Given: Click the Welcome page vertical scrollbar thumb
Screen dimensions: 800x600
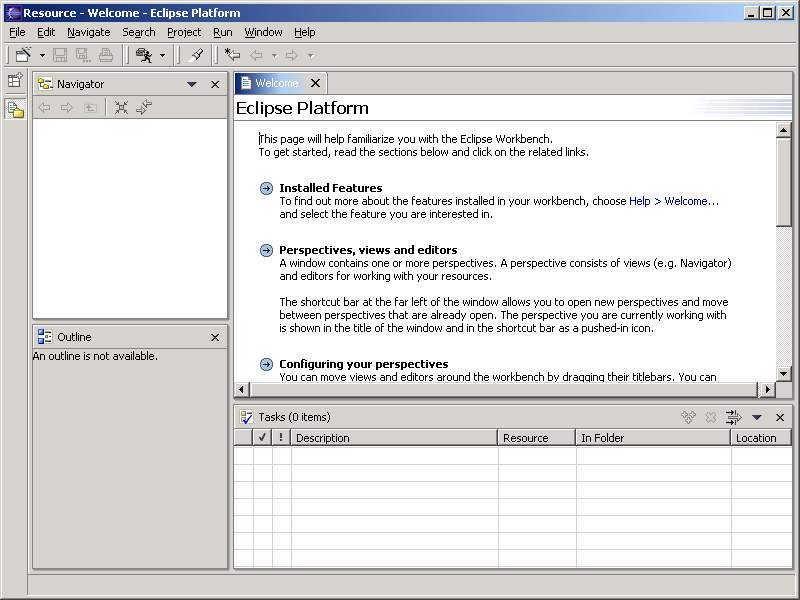Looking at the screenshot, I should [x=783, y=182].
